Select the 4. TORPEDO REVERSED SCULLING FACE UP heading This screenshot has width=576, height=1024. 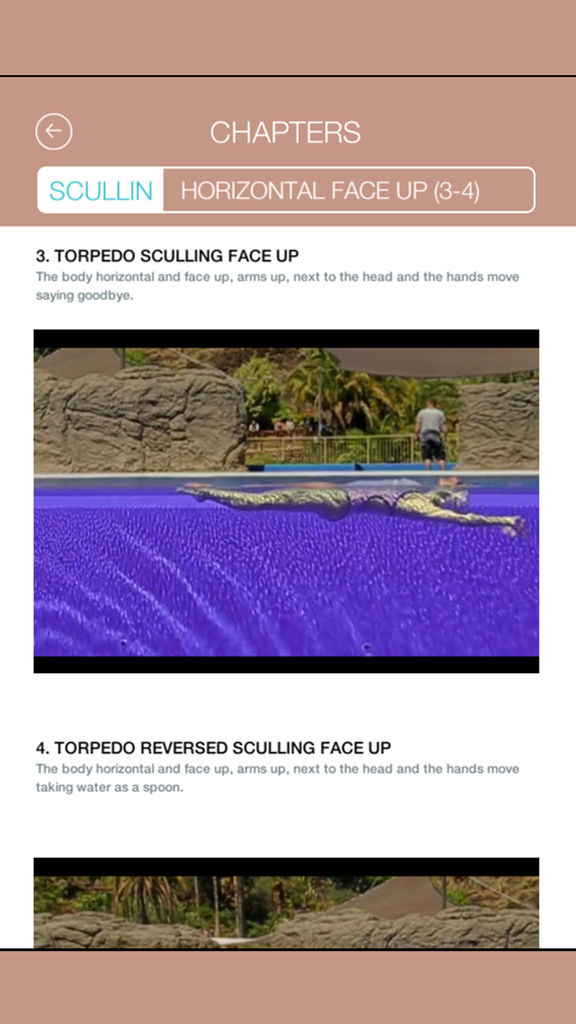[214, 748]
